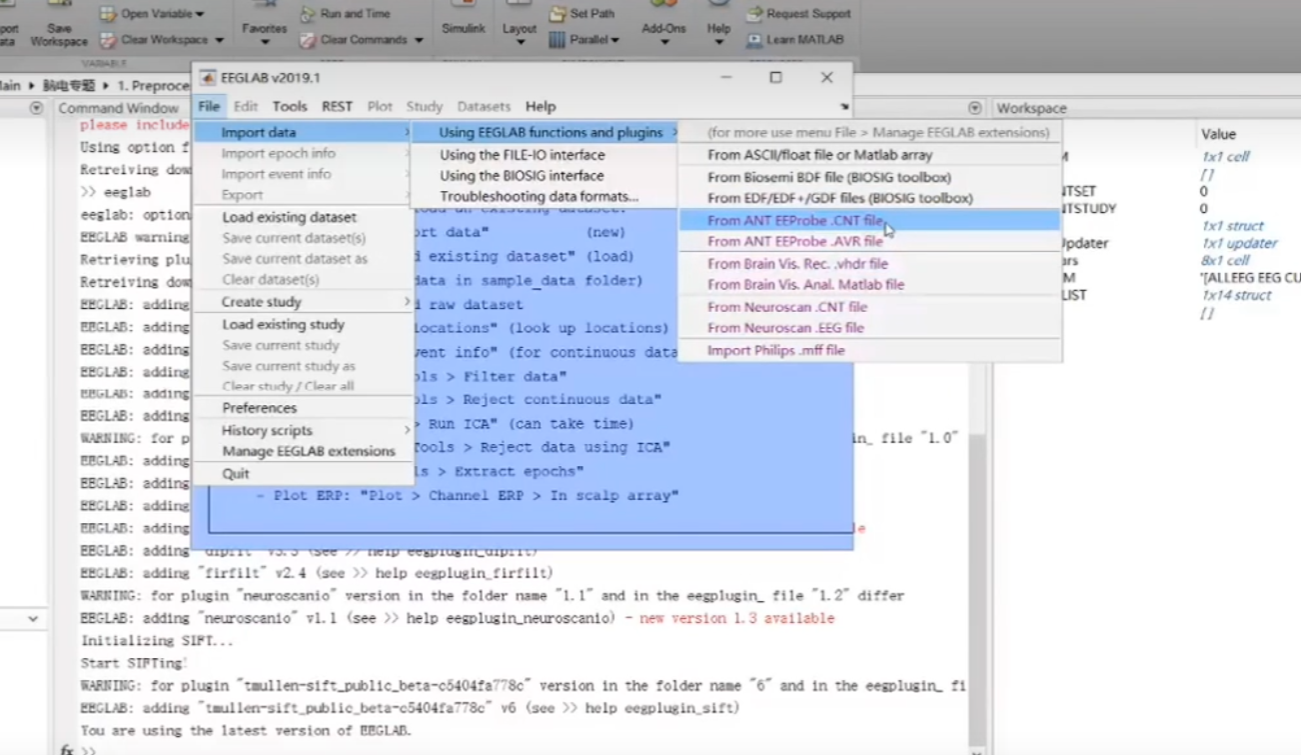Image resolution: width=1301 pixels, height=755 pixels.
Task: Click Simulink button in toolstrip
Action: tap(463, 28)
